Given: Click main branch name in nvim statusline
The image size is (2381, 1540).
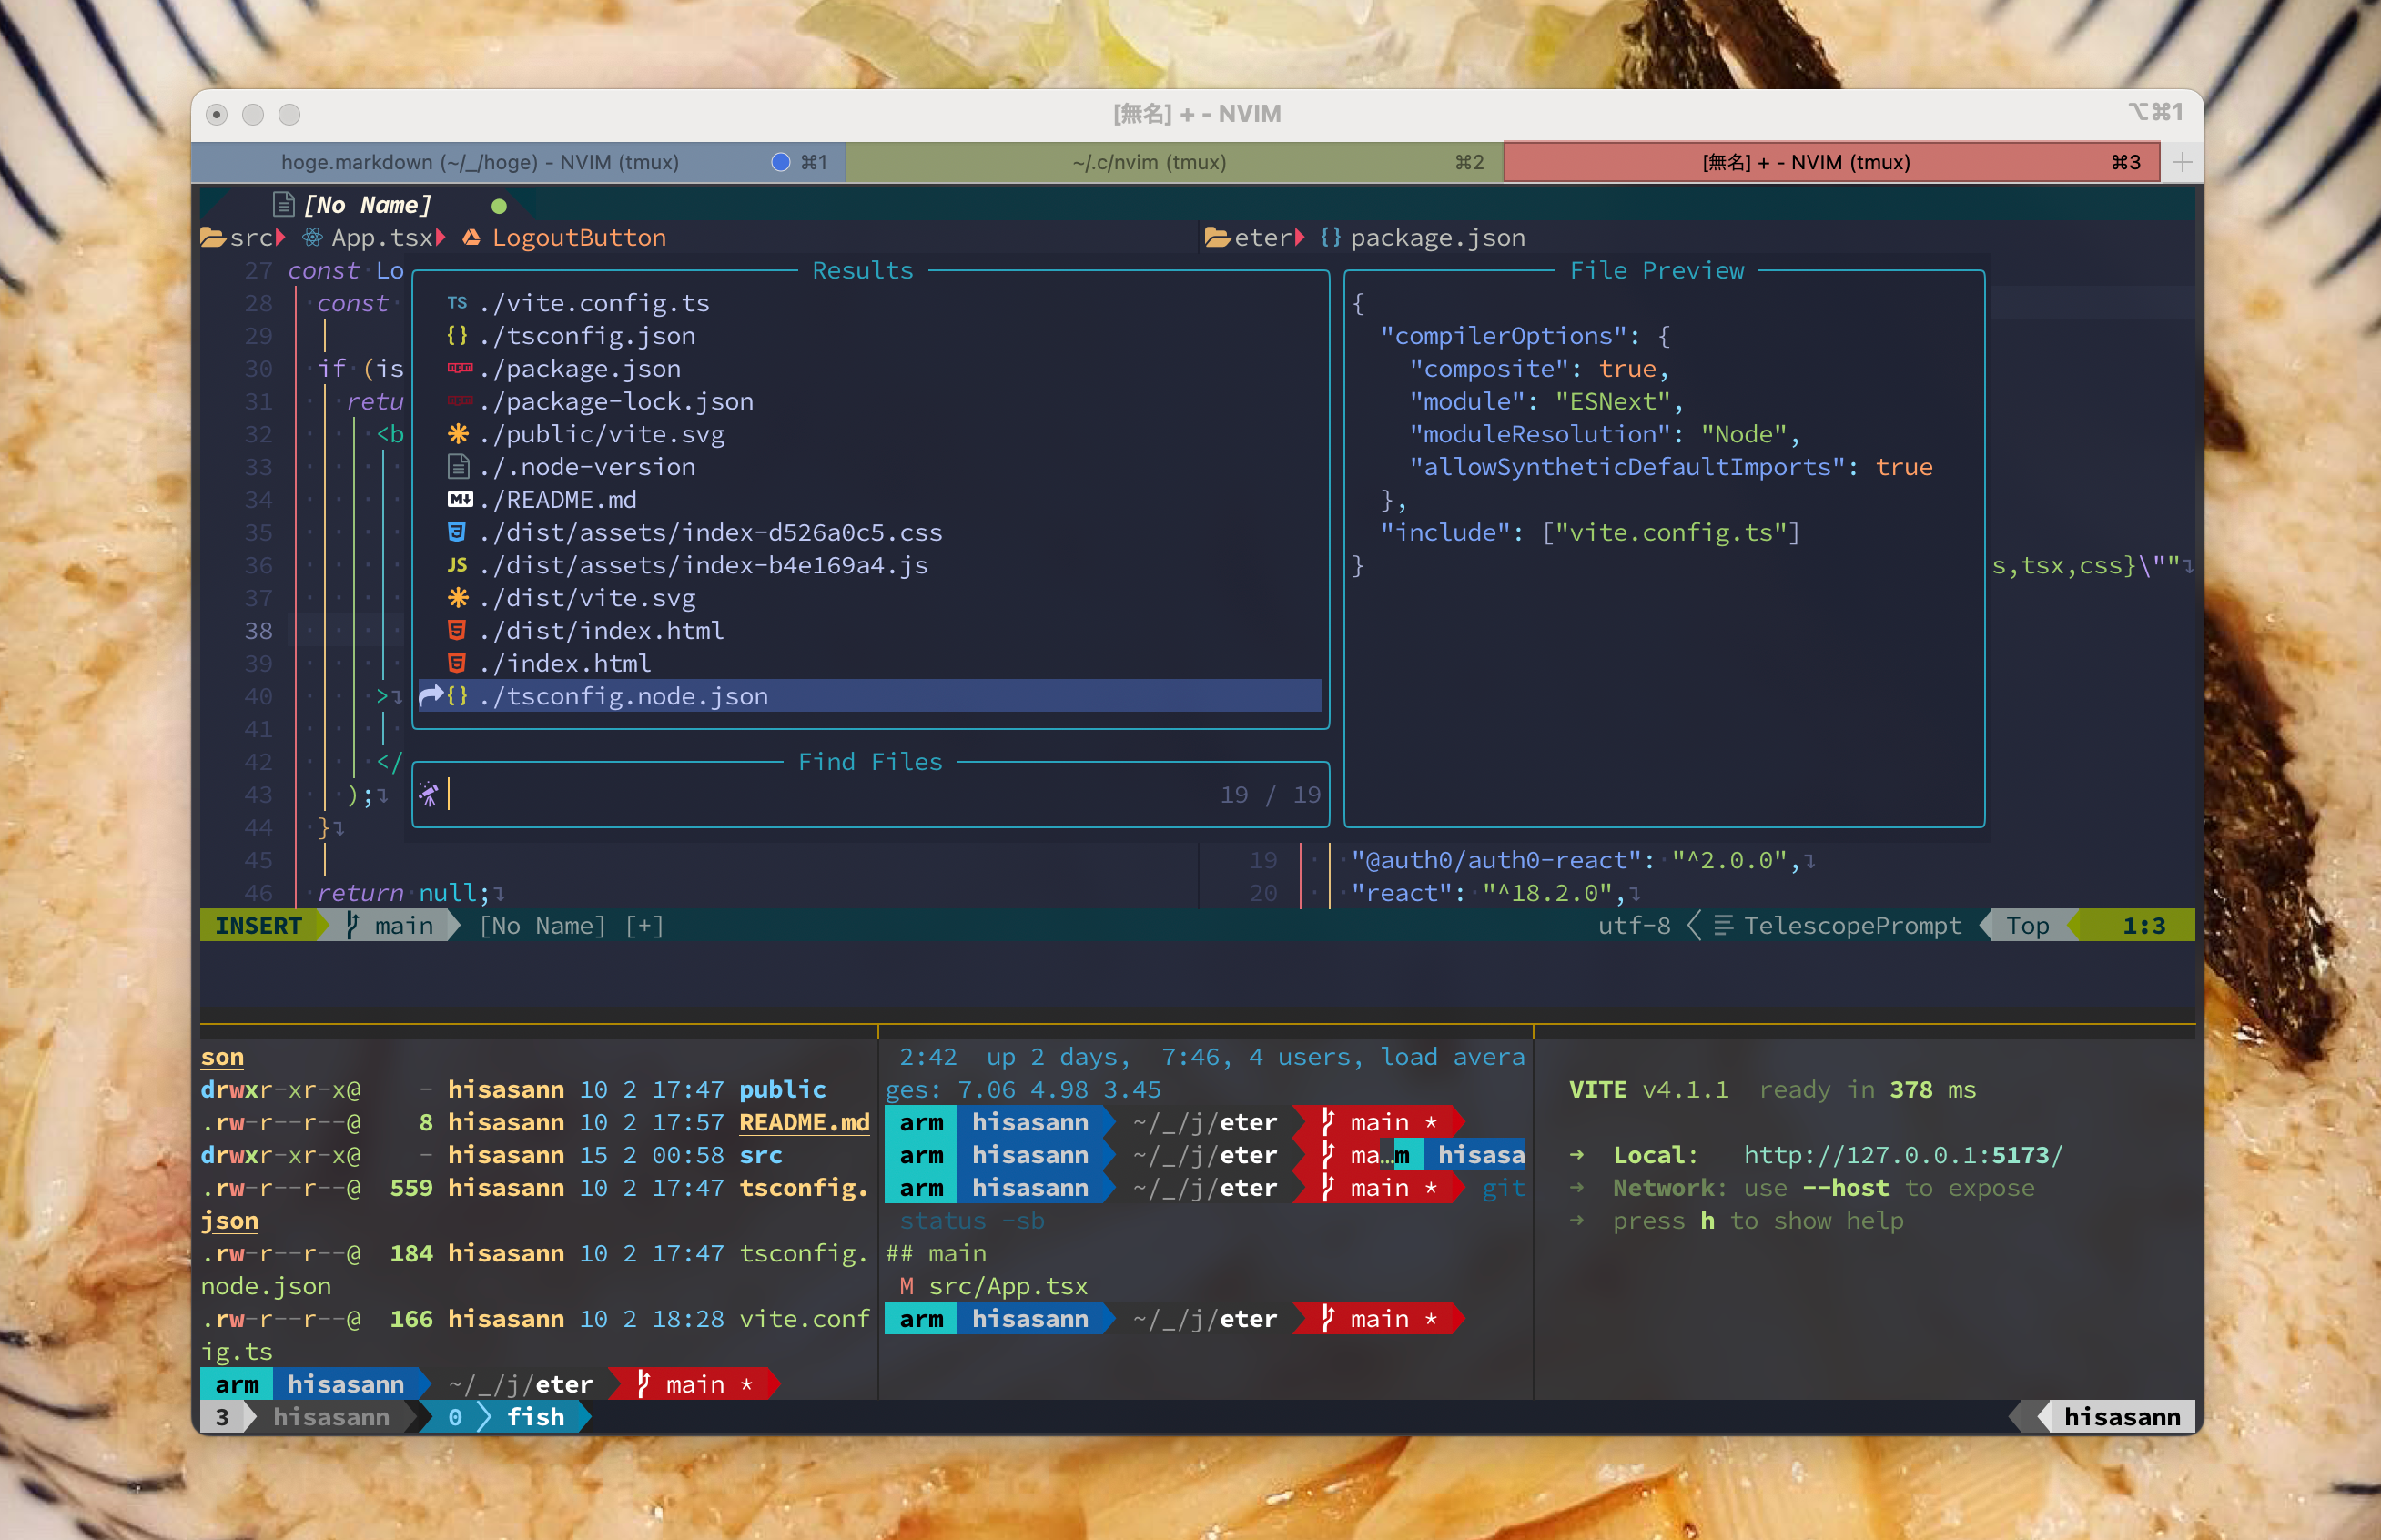Looking at the screenshot, I should click(x=404, y=926).
